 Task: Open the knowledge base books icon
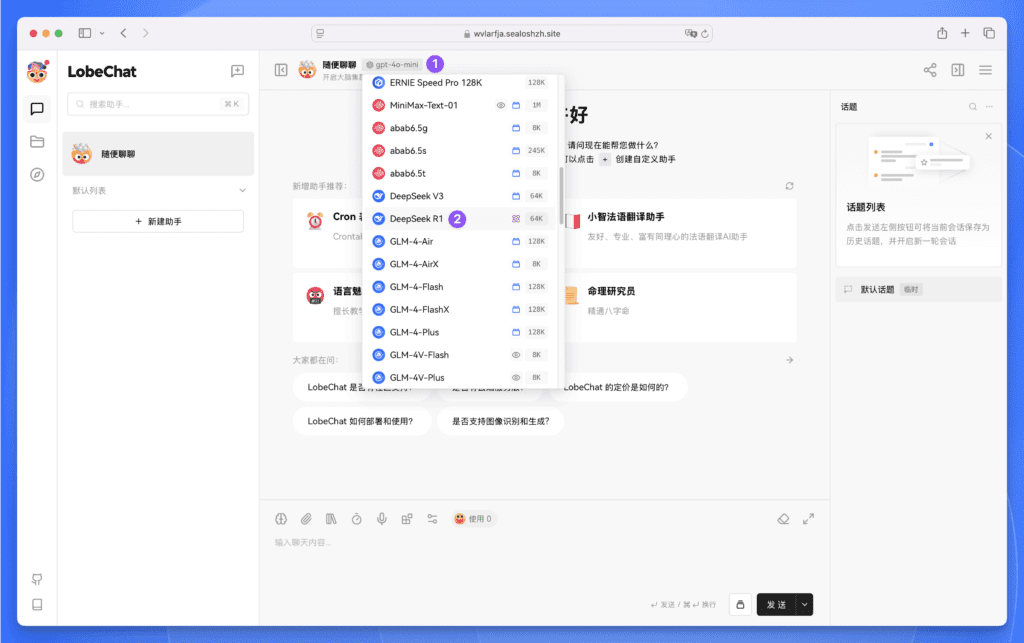point(331,519)
